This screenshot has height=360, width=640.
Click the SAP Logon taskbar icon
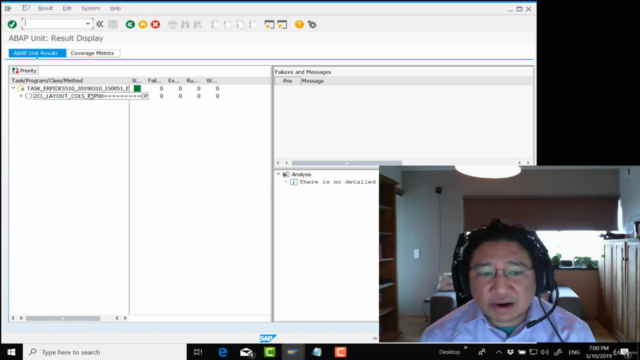[293, 352]
